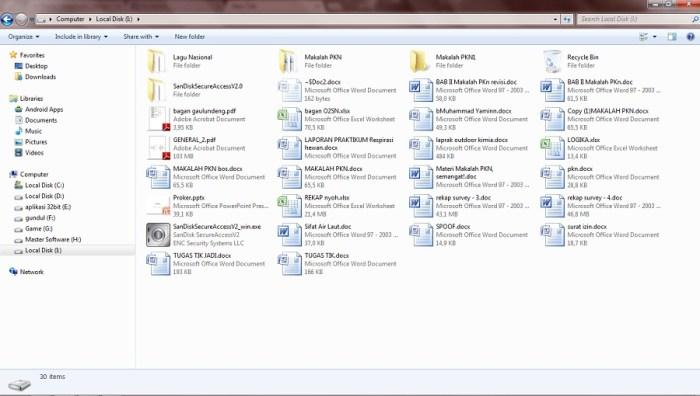Click the refresh button beside address bar
The width and height of the screenshot is (700, 396).
pos(567,19)
